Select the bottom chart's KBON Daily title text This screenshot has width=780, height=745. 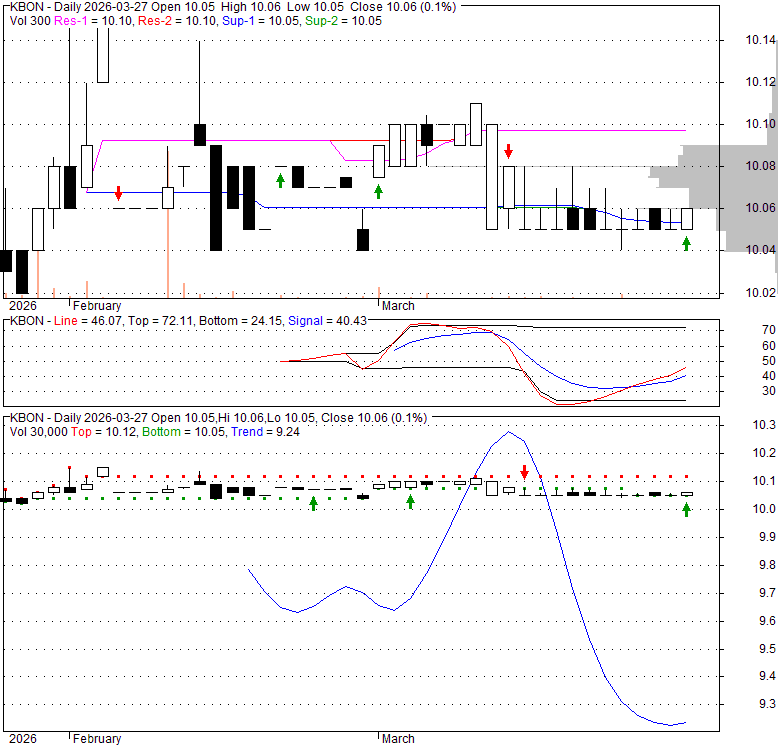218,418
